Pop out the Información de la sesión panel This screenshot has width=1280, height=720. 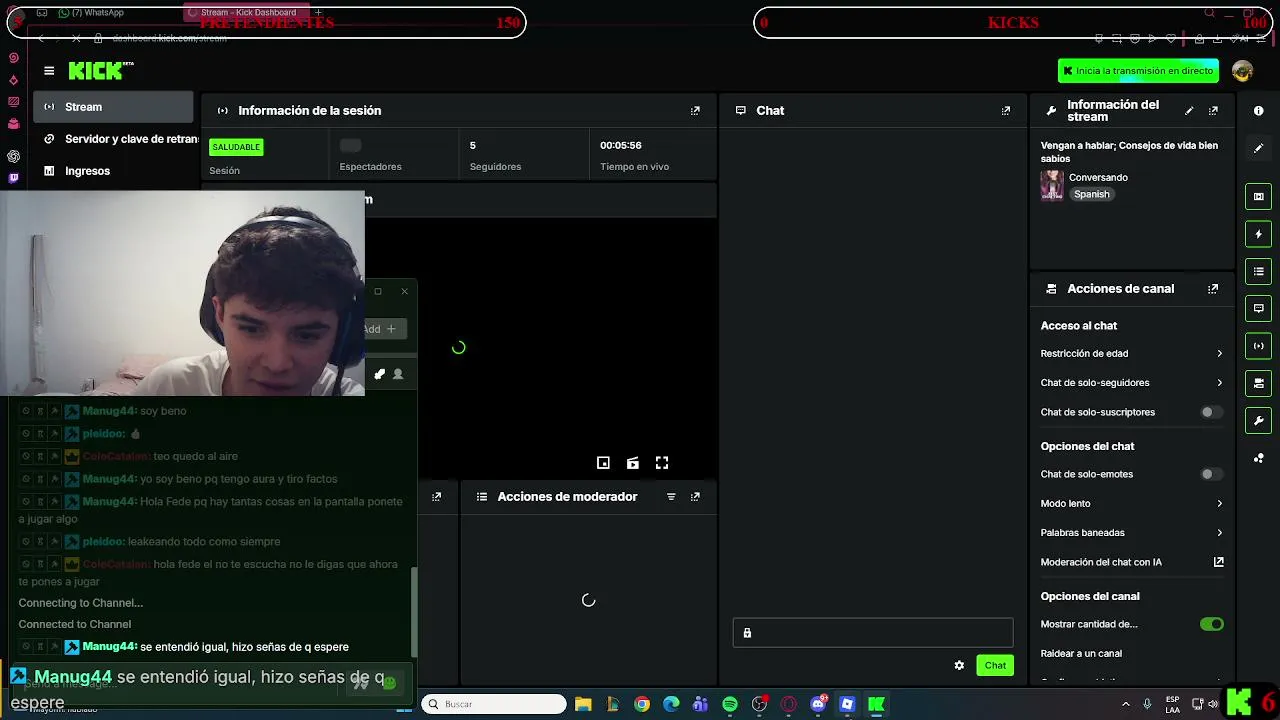click(695, 111)
